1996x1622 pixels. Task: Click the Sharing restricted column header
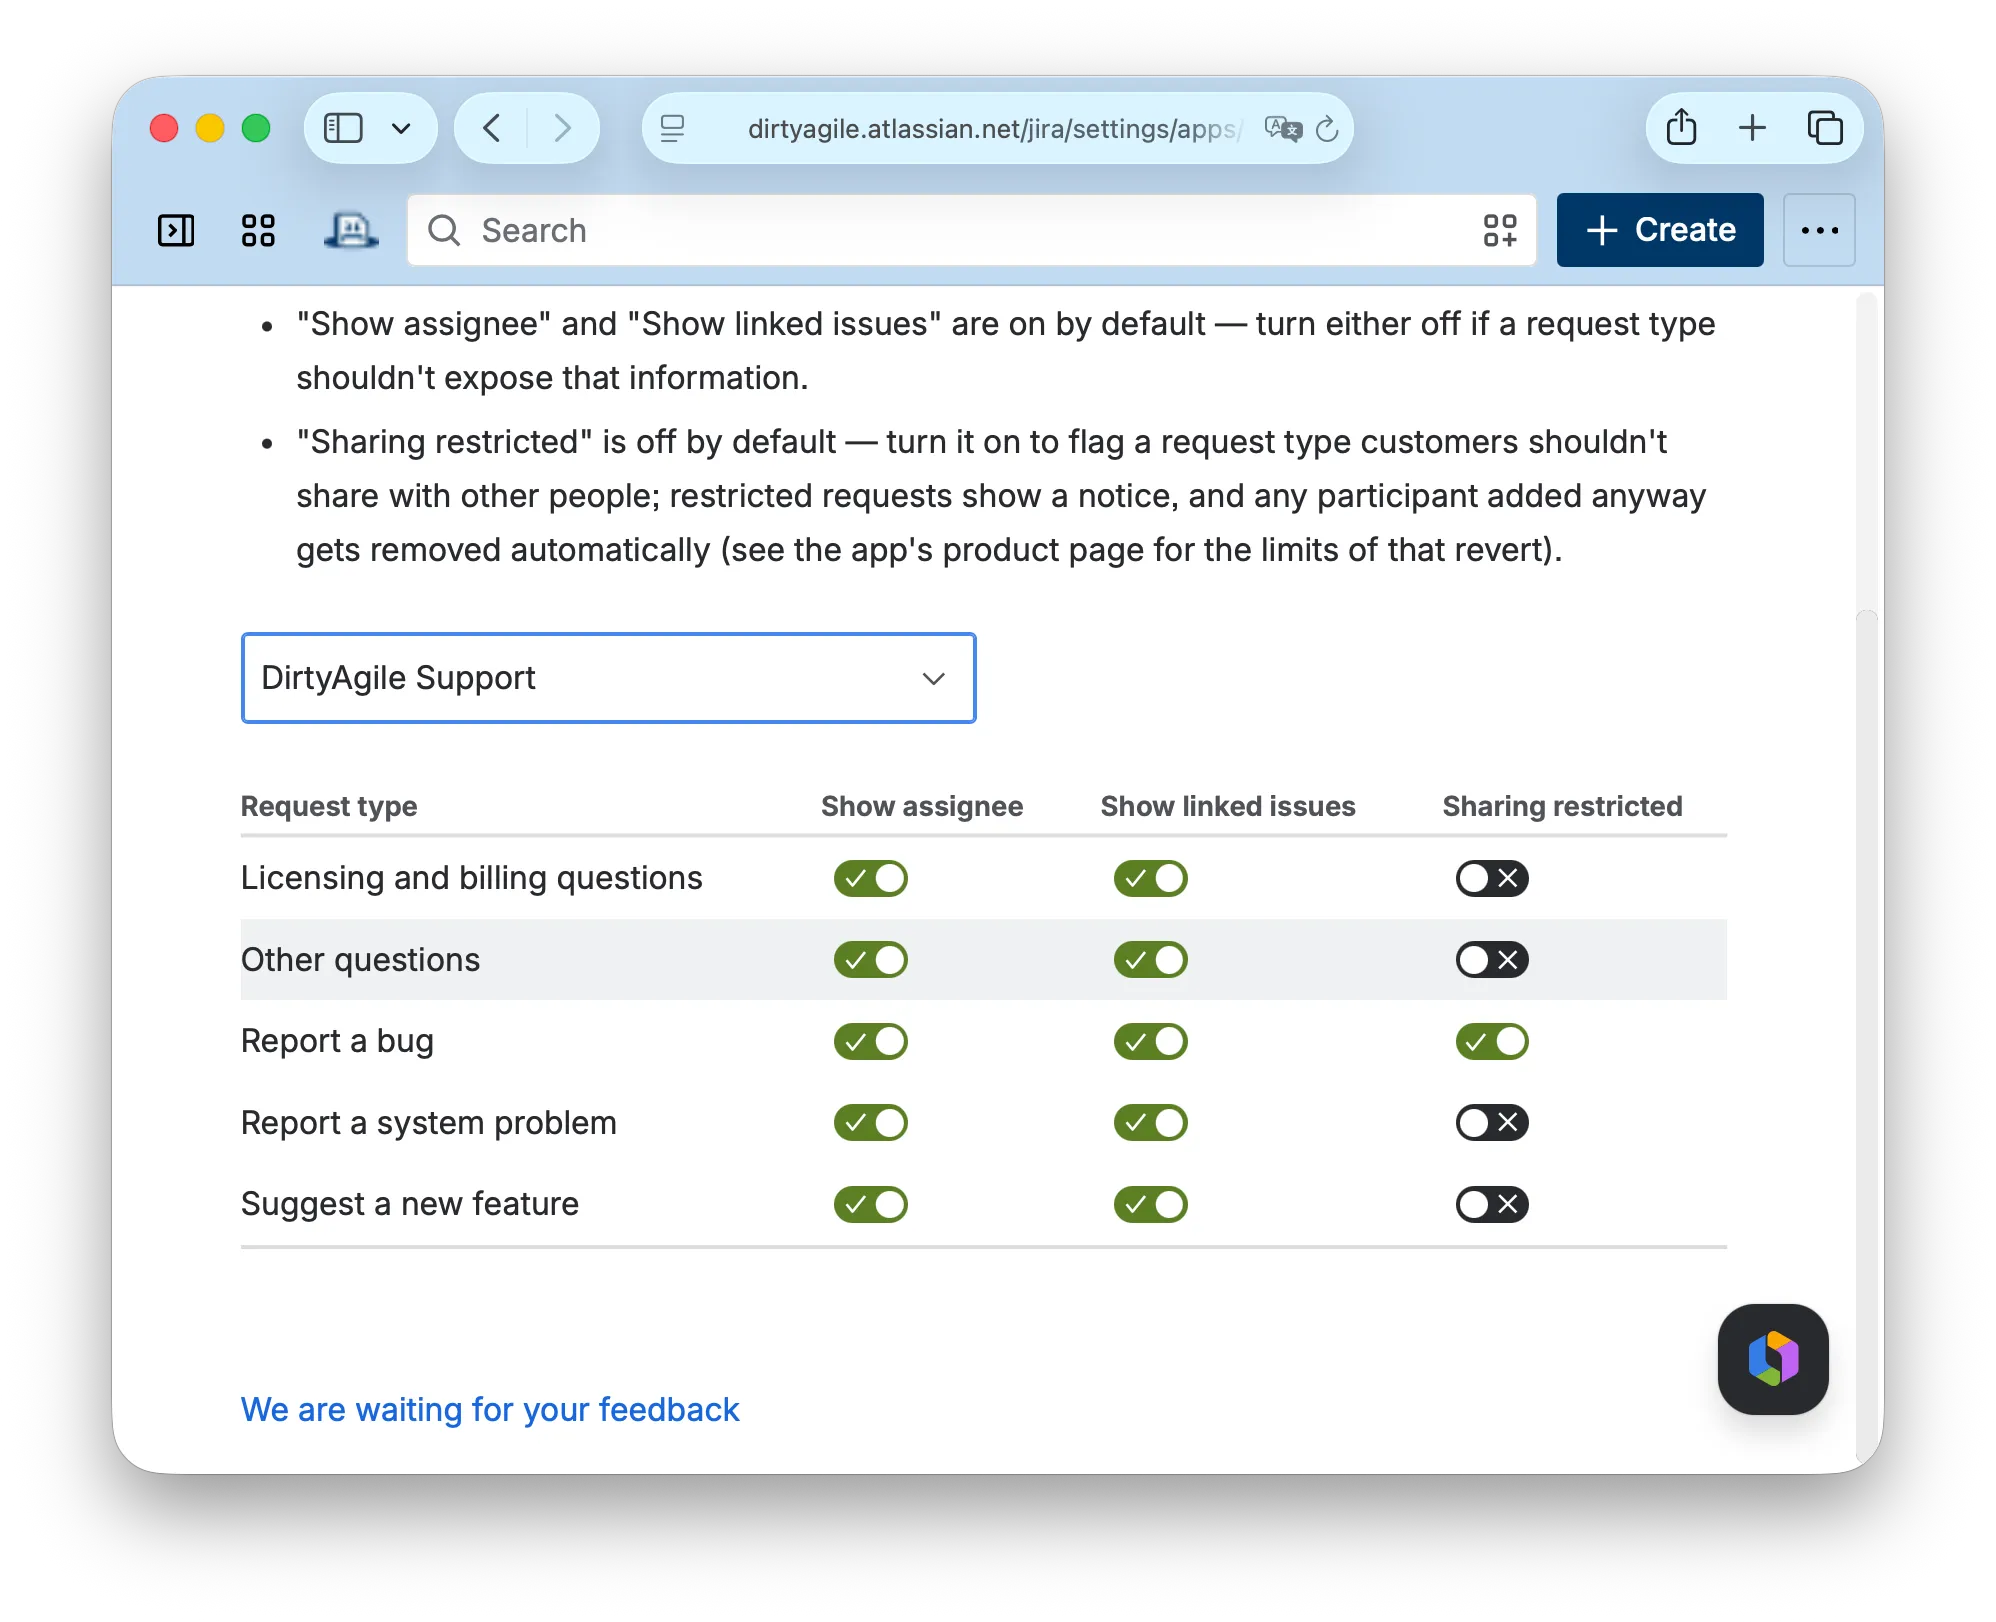(1562, 806)
